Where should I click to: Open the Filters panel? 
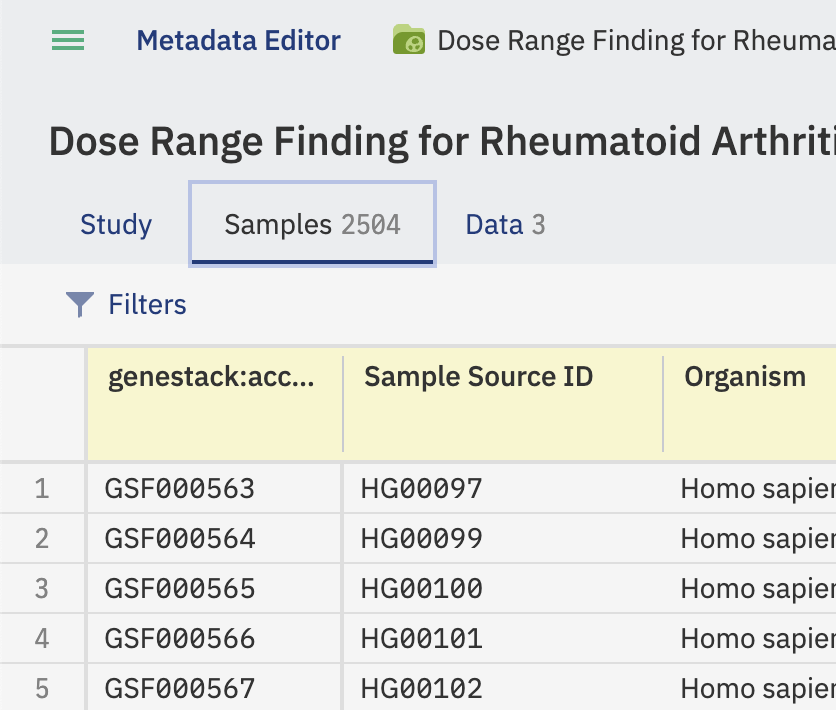(126, 304)
